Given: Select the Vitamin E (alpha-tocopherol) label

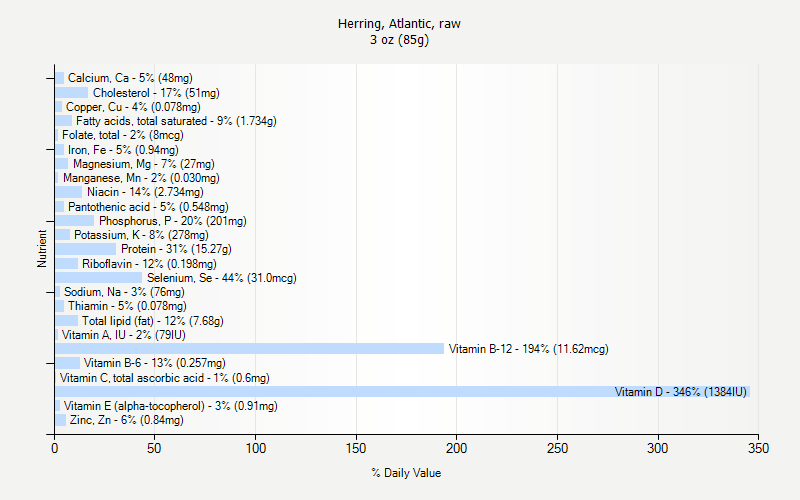Looking at the screenshot, I should (x=170, y=406).
